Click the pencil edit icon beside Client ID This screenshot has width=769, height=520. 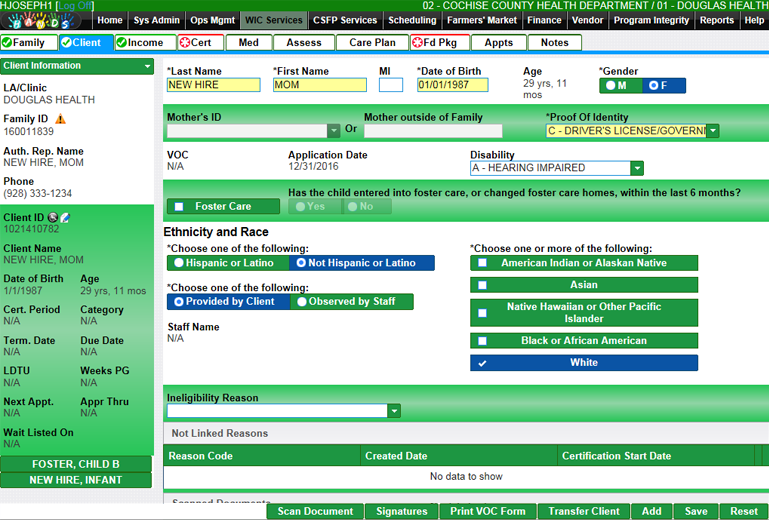point(64,217)
